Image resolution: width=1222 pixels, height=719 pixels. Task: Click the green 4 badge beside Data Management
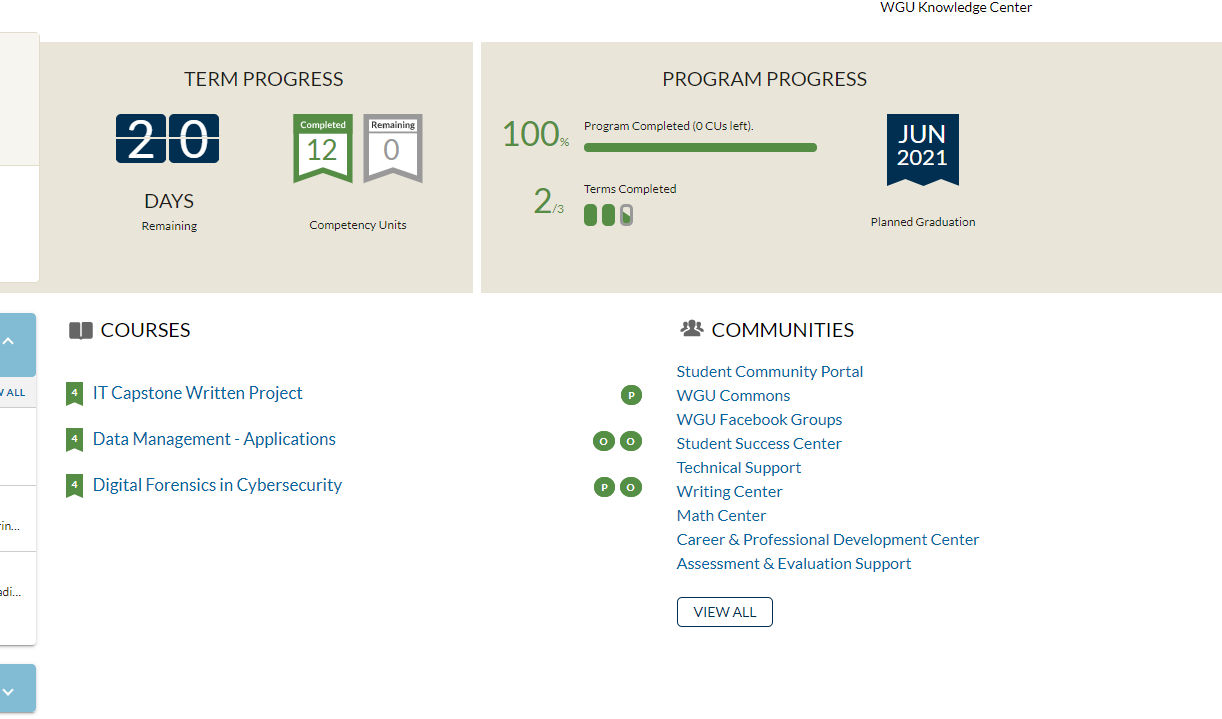(74, 440)
